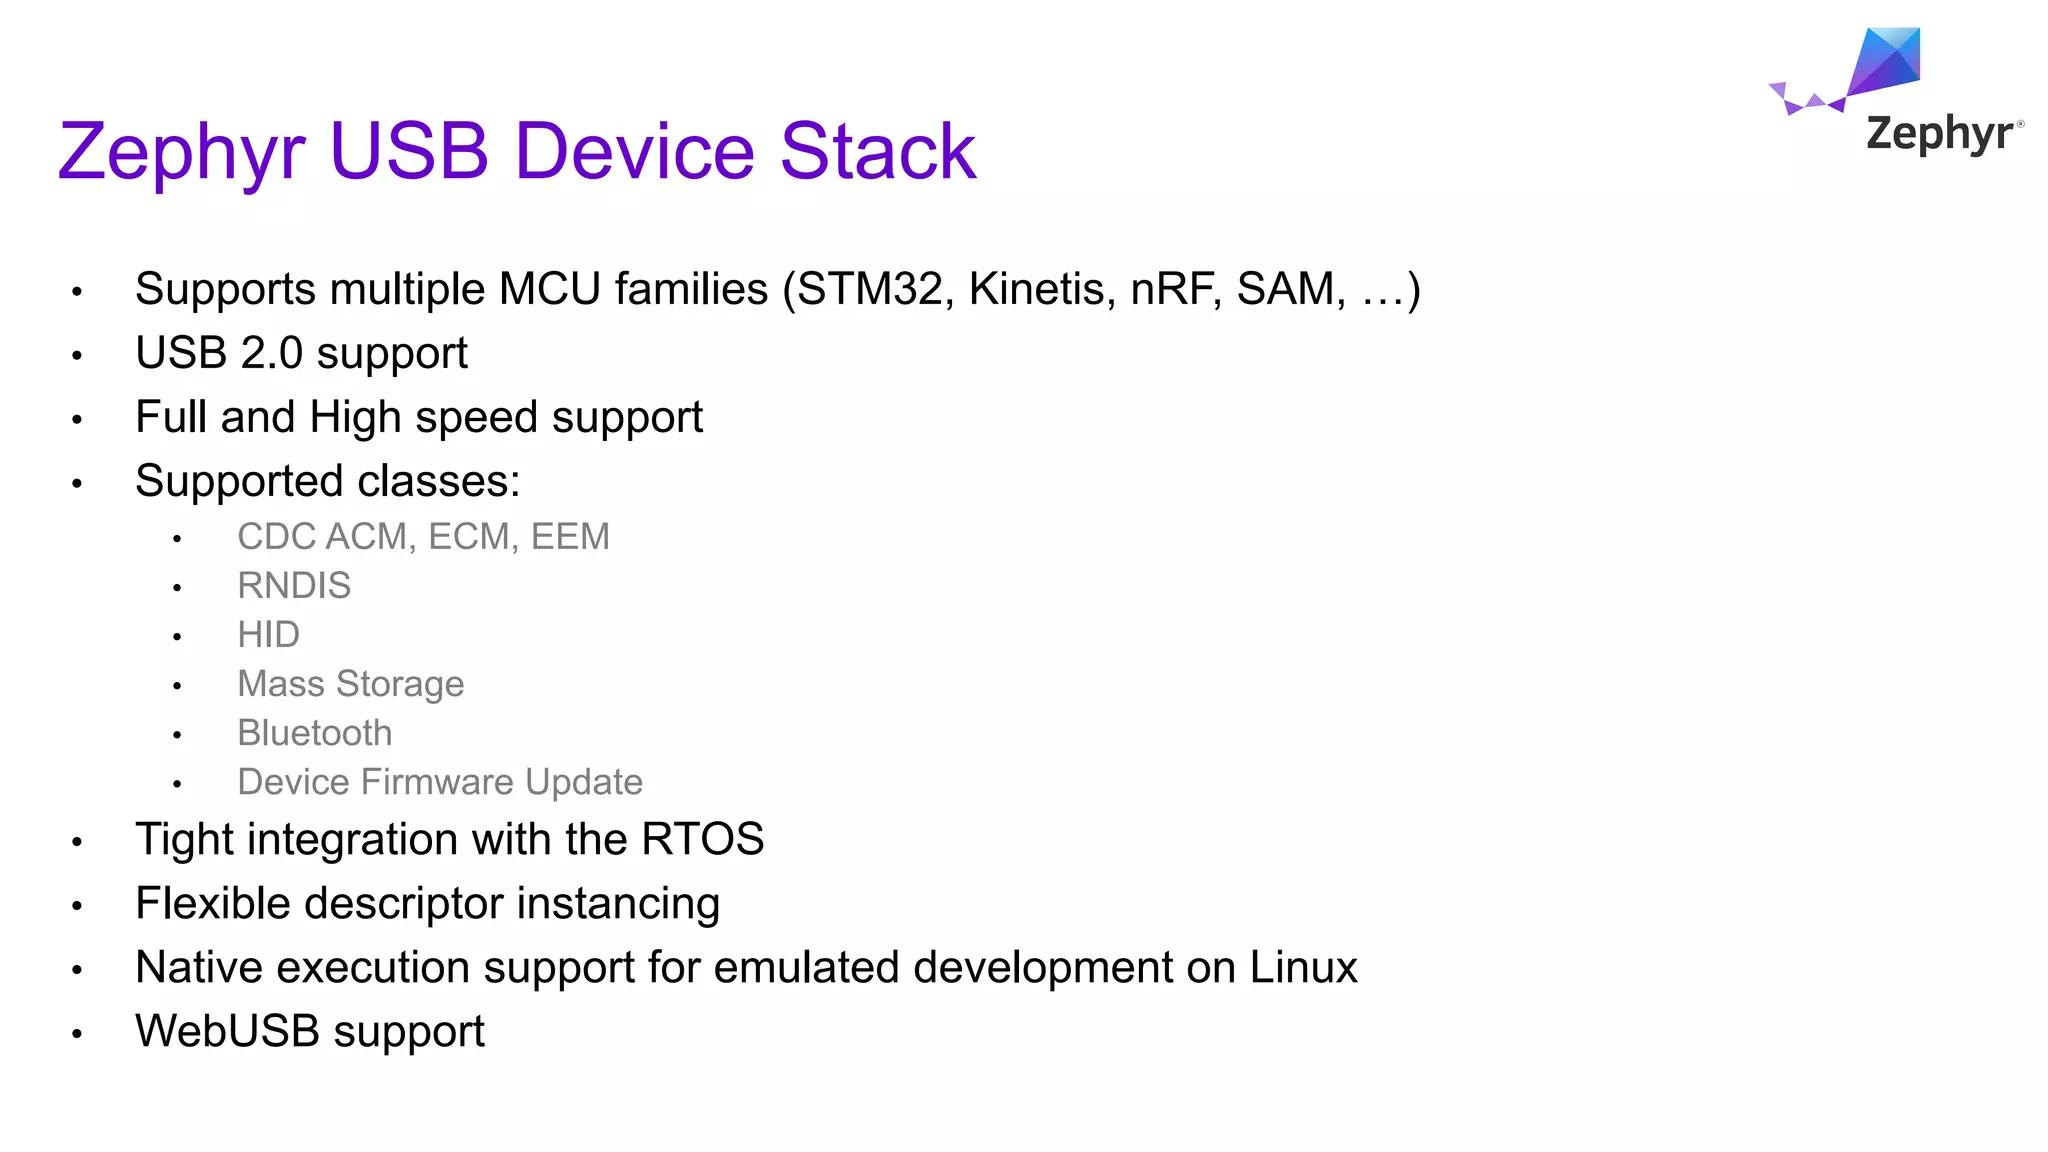Click the "USB 2.0 support" bullet text
Image resolution: width=2048 pixels, height=1152 pixels.
301,353
